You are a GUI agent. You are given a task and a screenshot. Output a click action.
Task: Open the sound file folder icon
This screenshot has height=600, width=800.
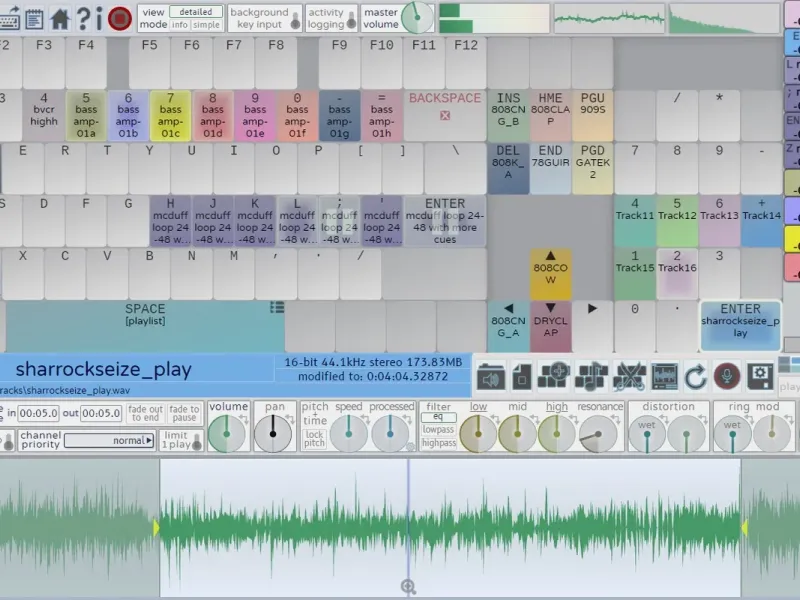(491, 377)
